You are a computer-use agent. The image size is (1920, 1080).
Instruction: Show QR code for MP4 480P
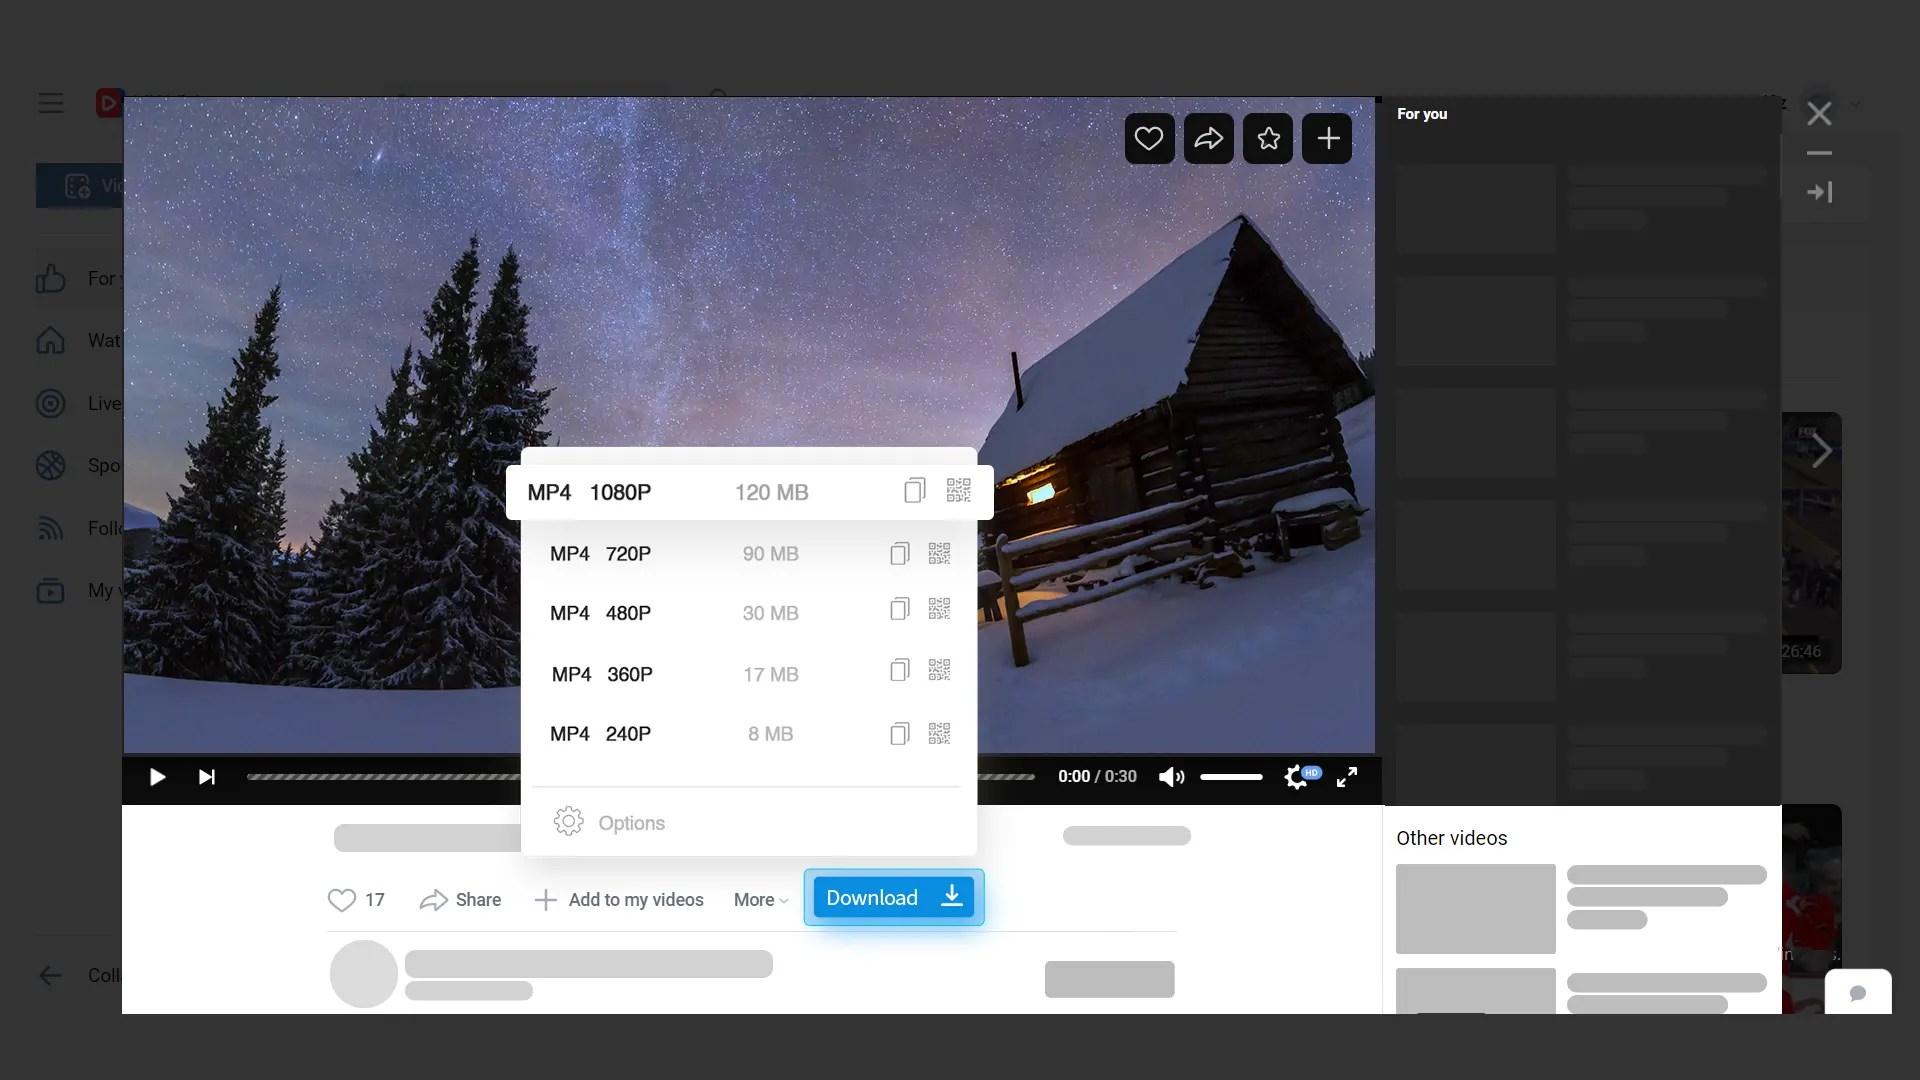[x=939, y=609]
